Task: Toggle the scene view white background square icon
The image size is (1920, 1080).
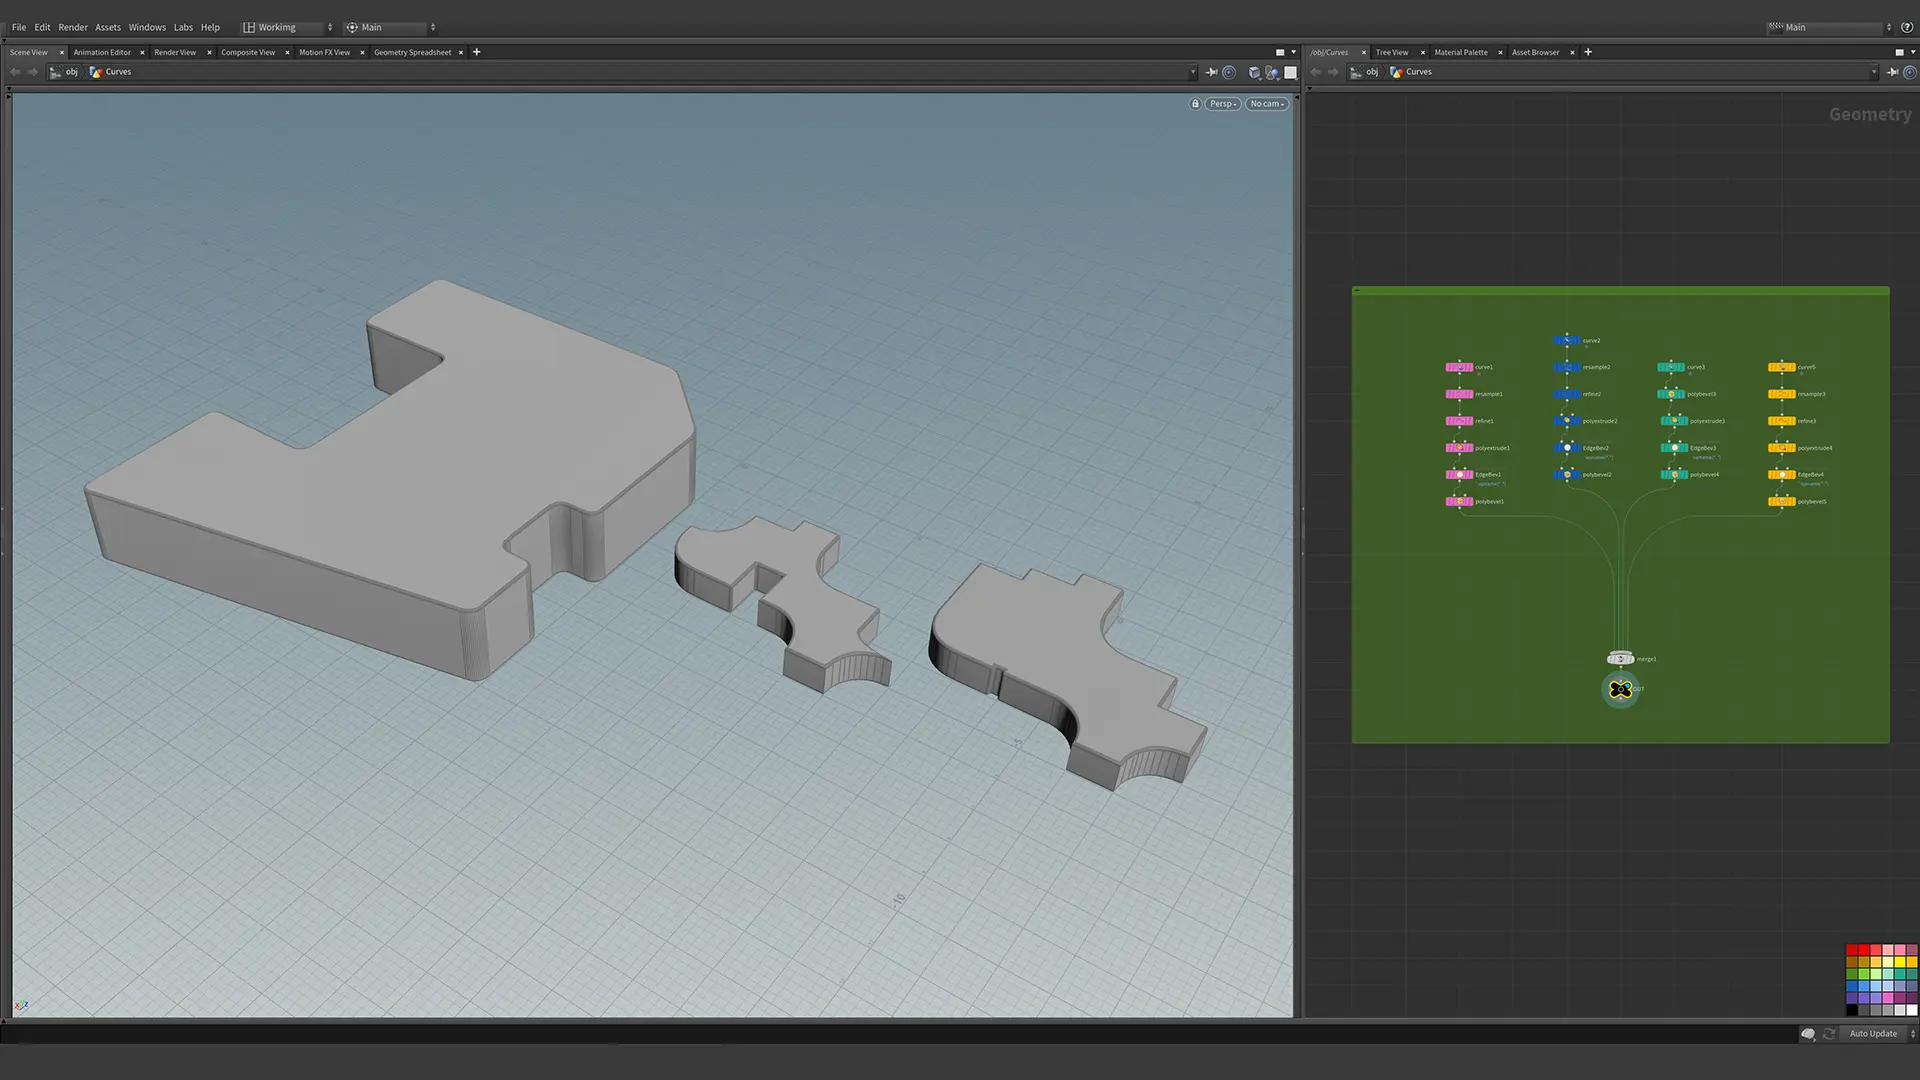Action: coord(1291,72)
